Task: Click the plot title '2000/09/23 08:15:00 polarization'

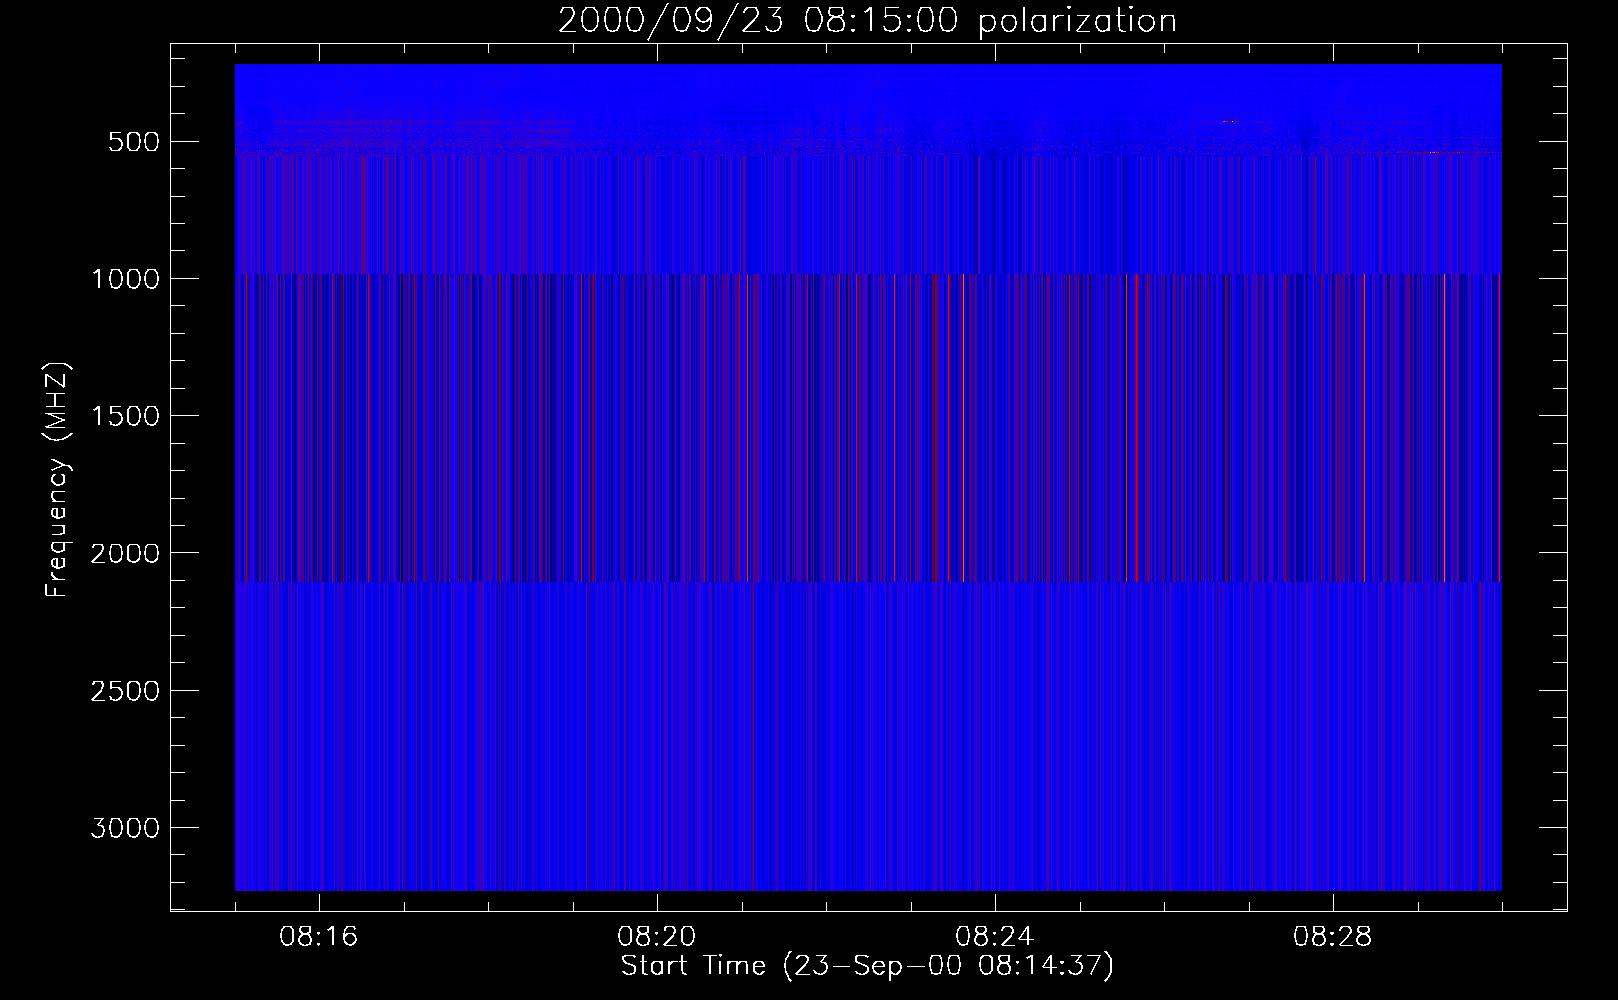Action: pyautogui.click(x=867, y=21)
